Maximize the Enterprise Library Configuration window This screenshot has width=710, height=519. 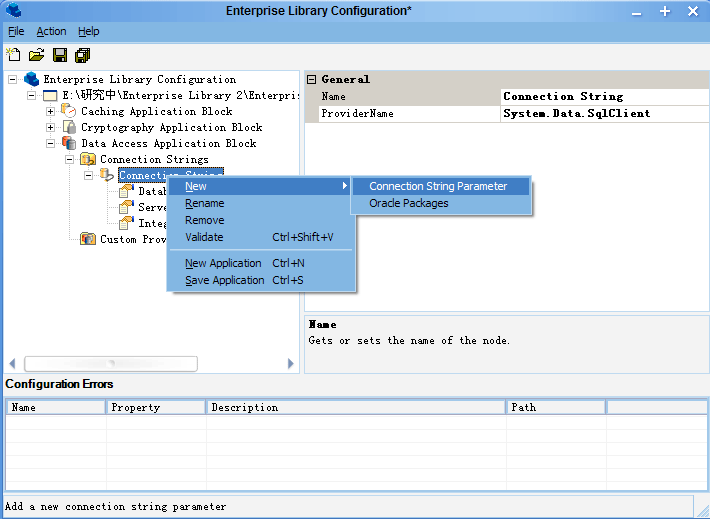point(665,11)
